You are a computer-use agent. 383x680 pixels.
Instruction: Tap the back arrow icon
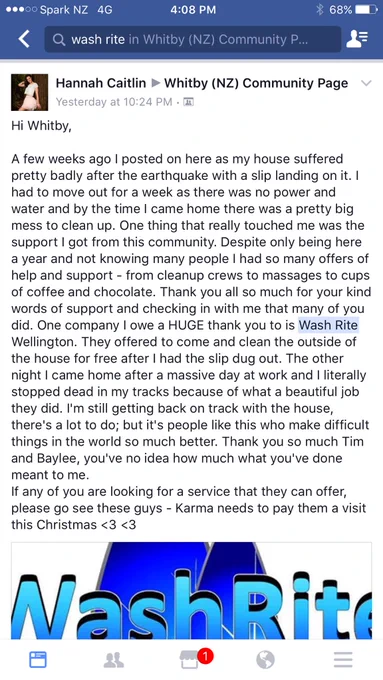24,39
